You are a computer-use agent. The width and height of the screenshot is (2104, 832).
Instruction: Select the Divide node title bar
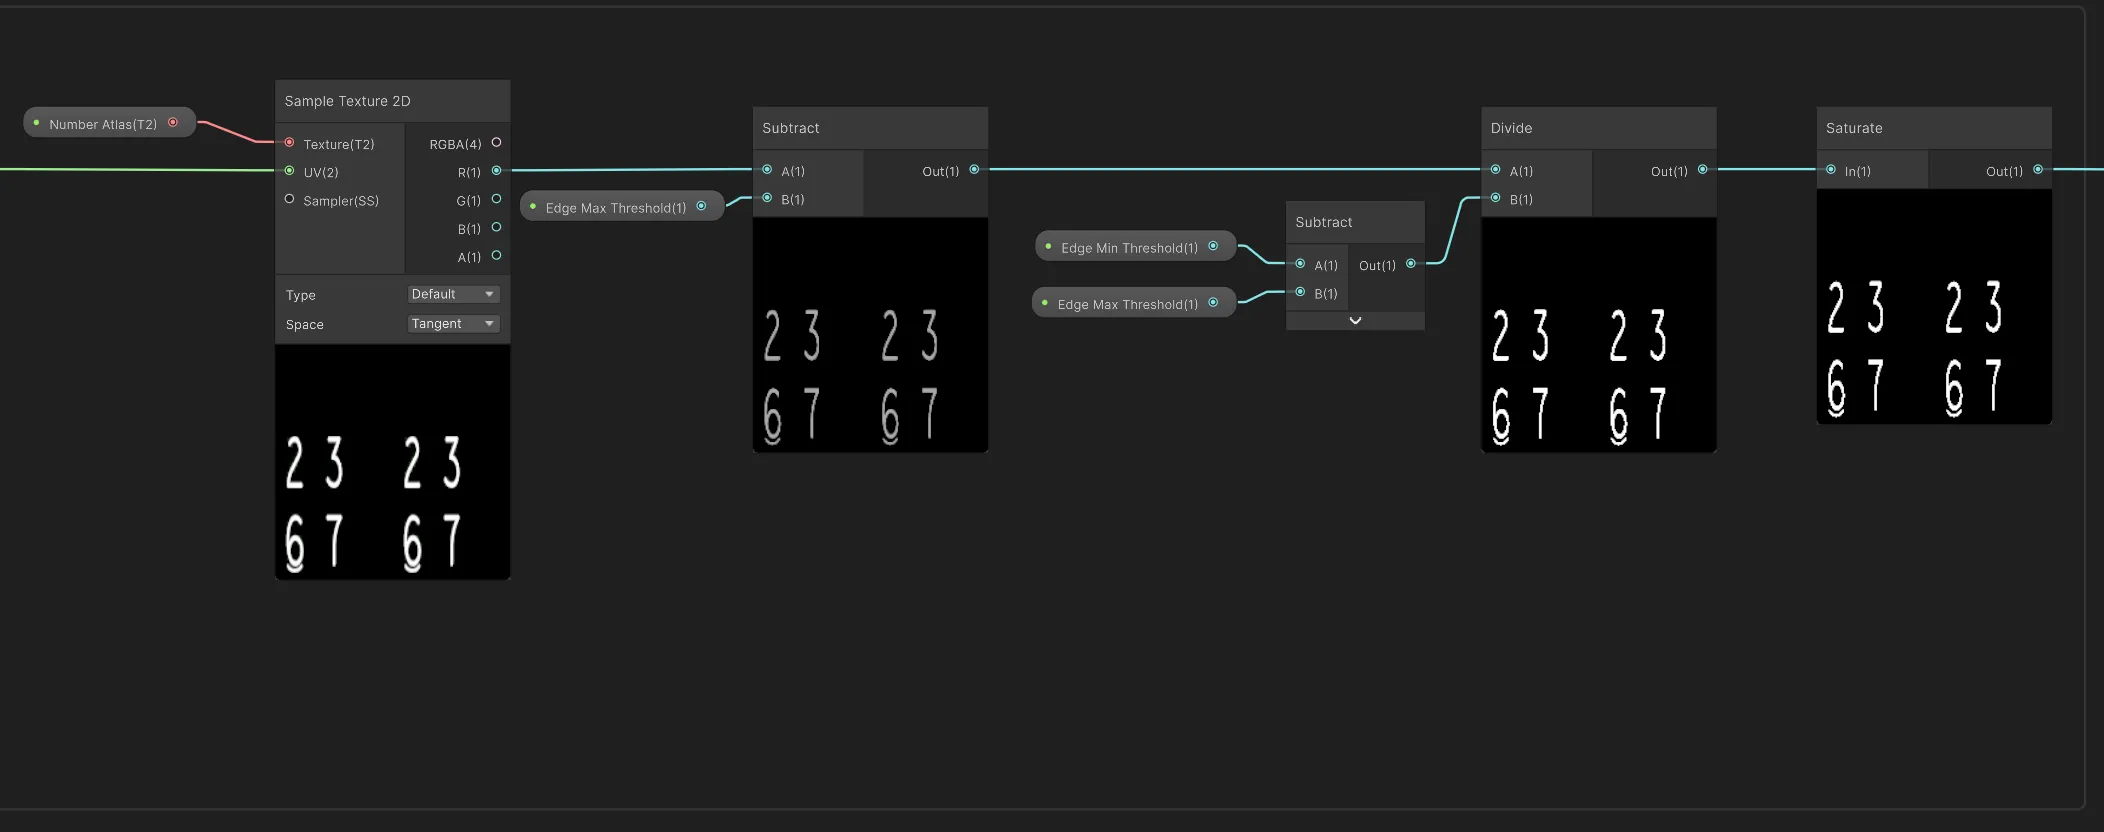(x=1597, y=128)
